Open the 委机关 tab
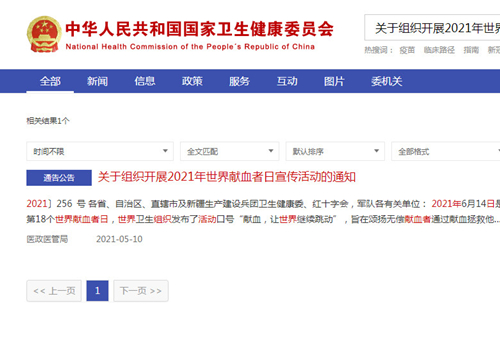The image size is (500, 361). tap(387, 81)
